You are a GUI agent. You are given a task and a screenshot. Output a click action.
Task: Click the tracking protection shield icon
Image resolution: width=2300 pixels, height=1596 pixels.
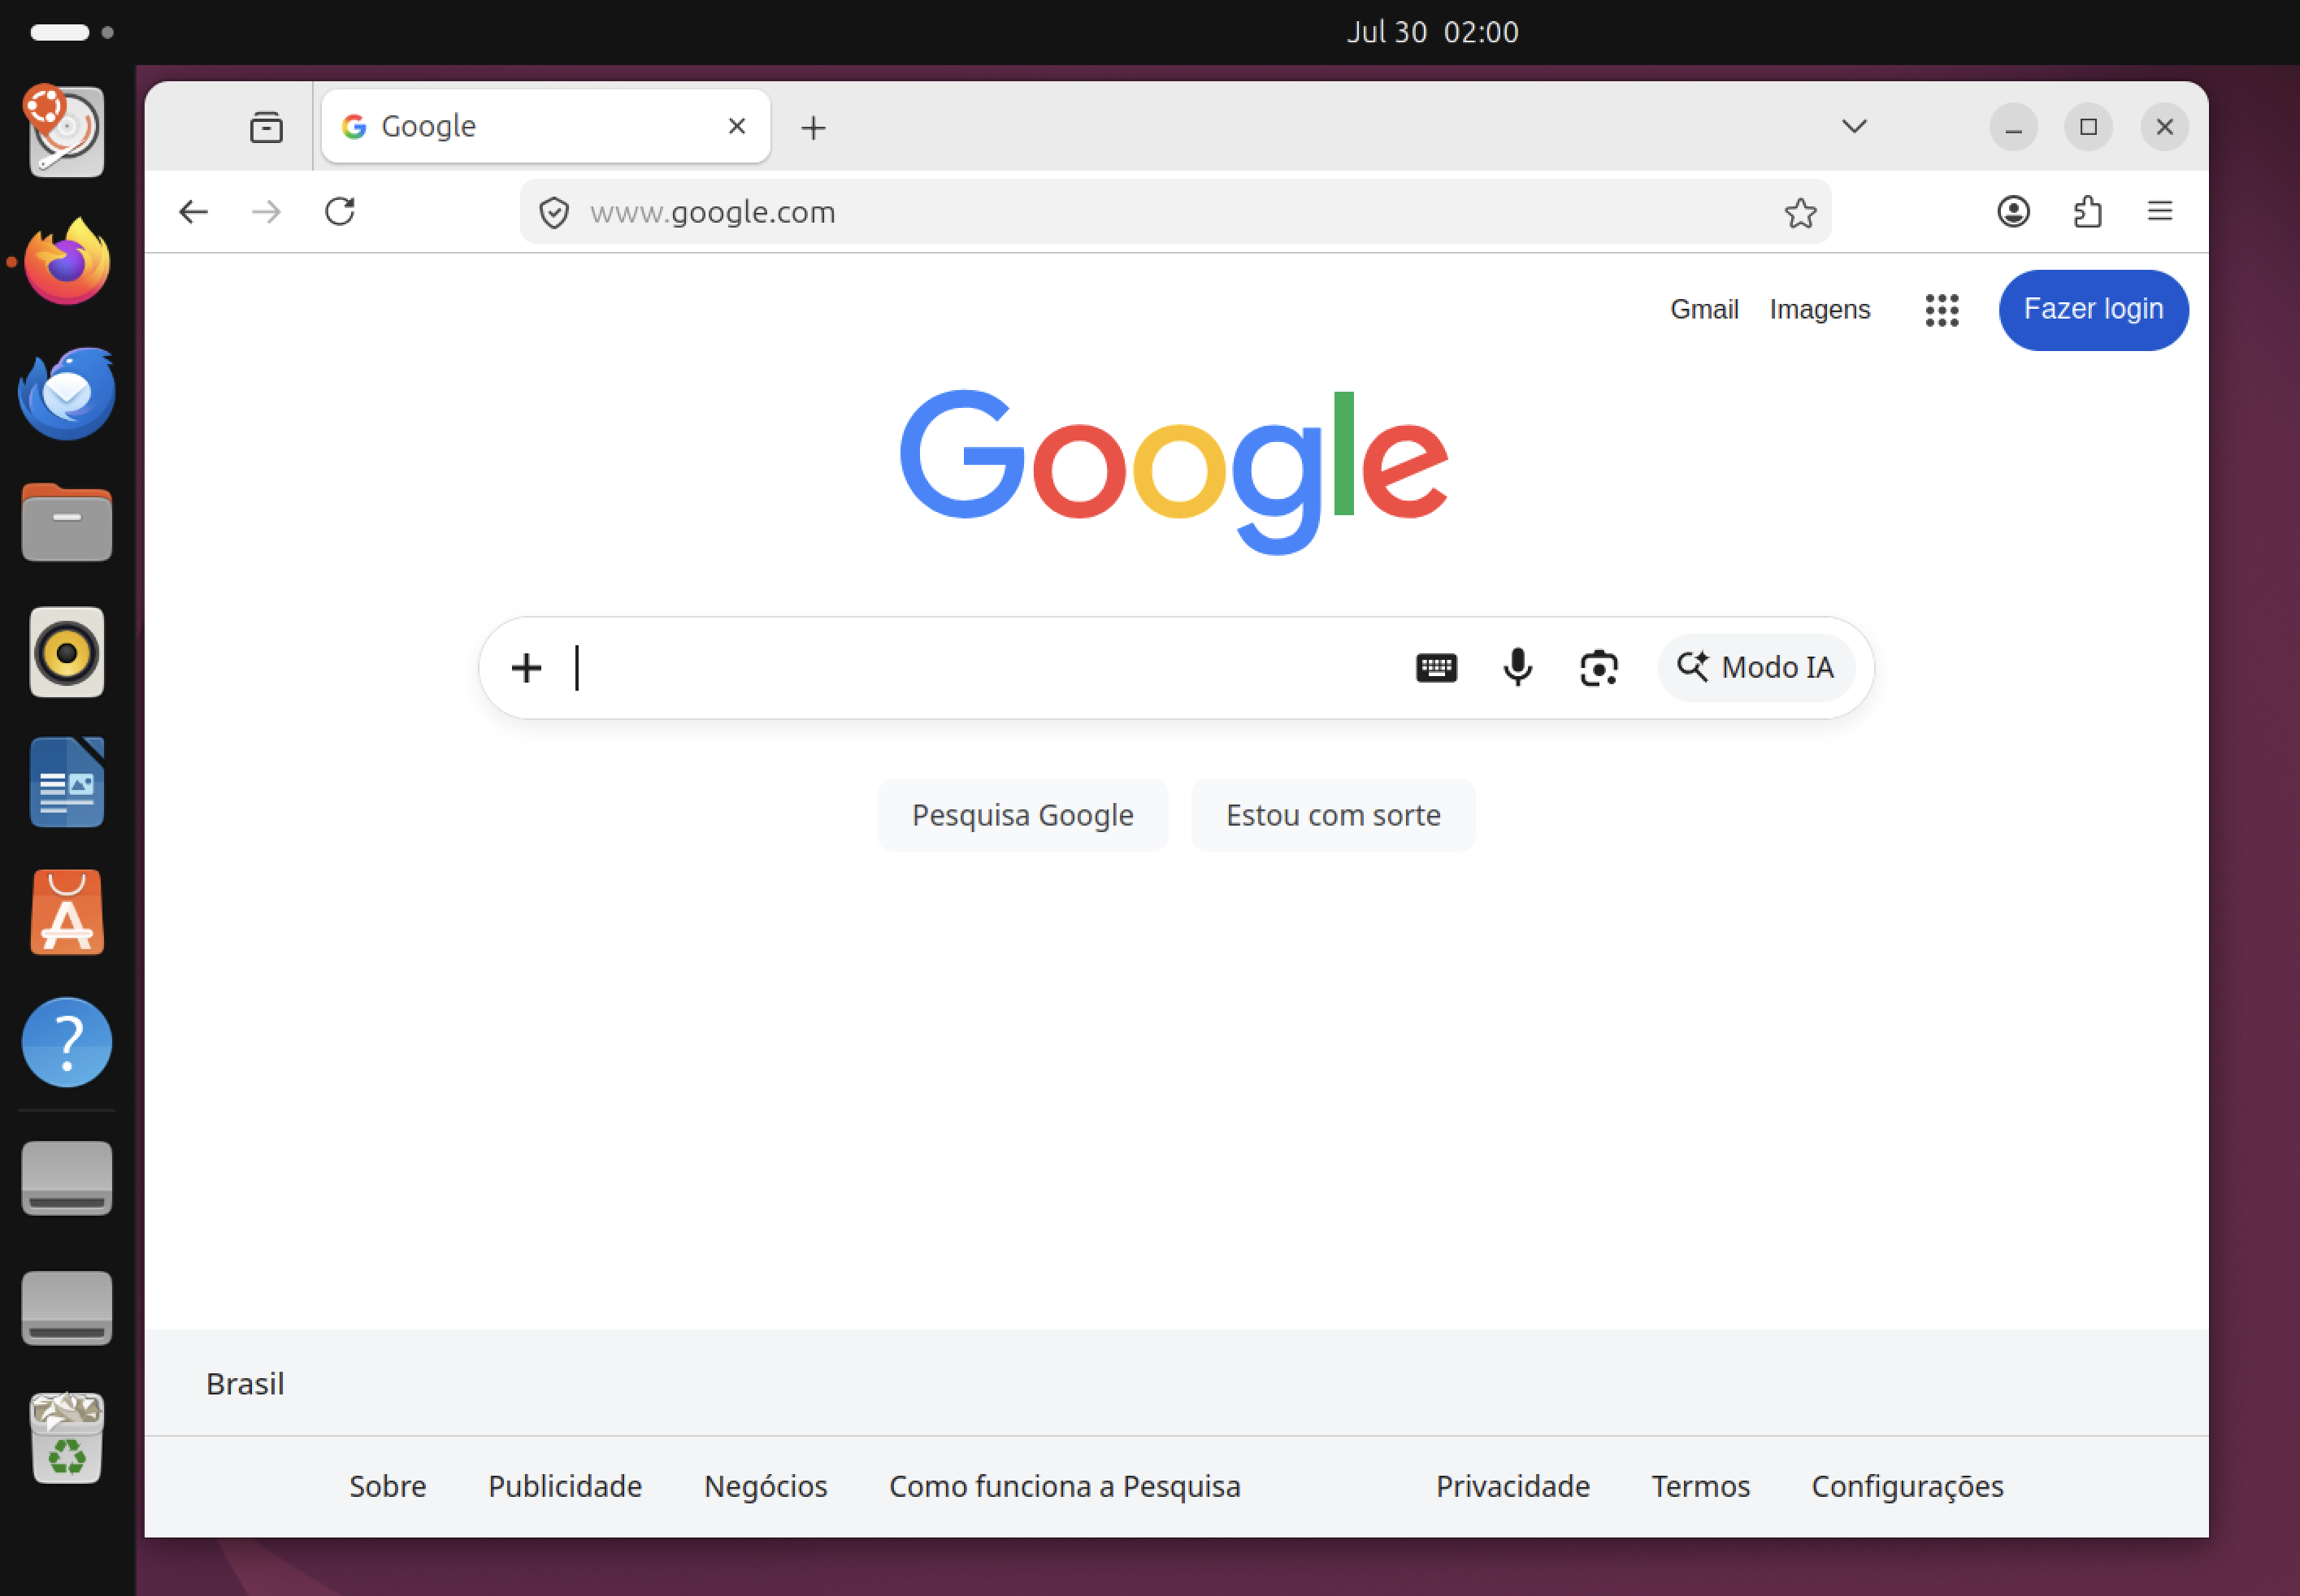[x=554, y=212]
